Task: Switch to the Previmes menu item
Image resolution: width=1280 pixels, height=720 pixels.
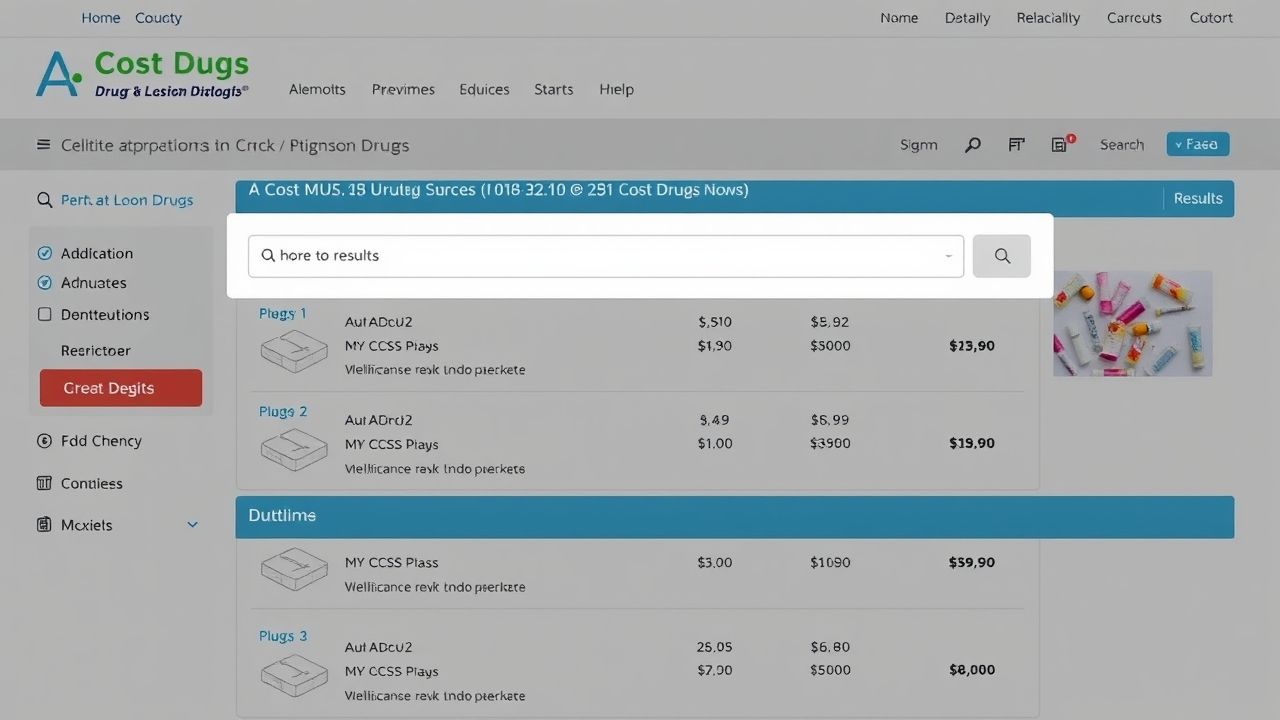Action: click(403, 89)
